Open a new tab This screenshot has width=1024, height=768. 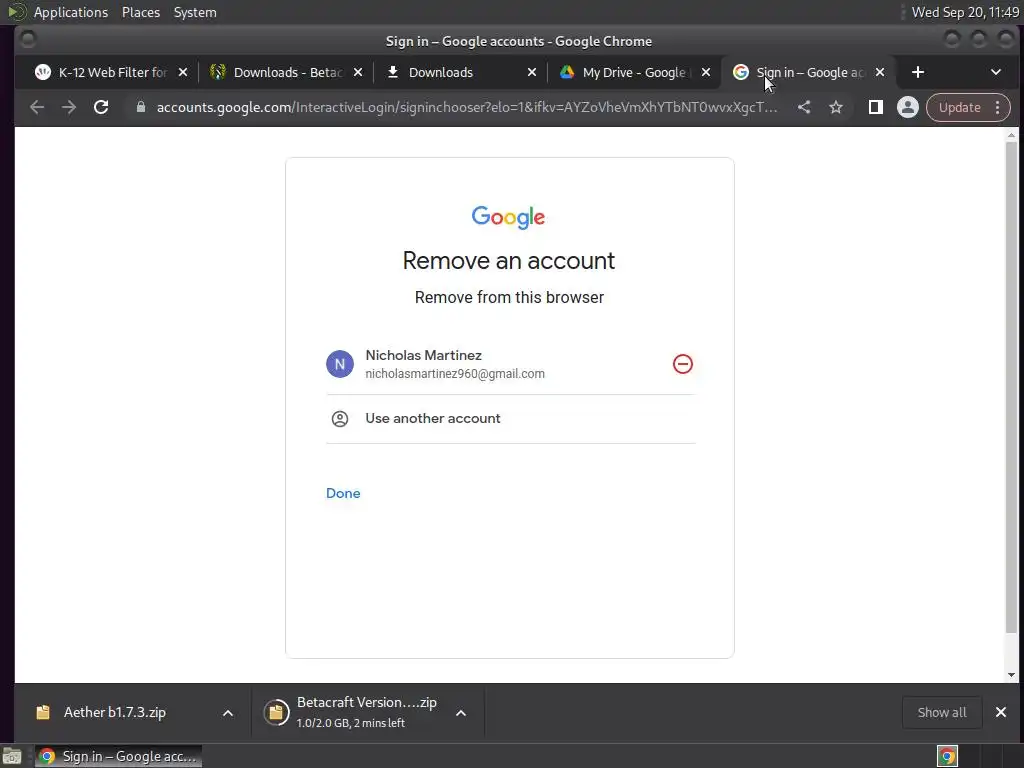[x=918, y=72]
